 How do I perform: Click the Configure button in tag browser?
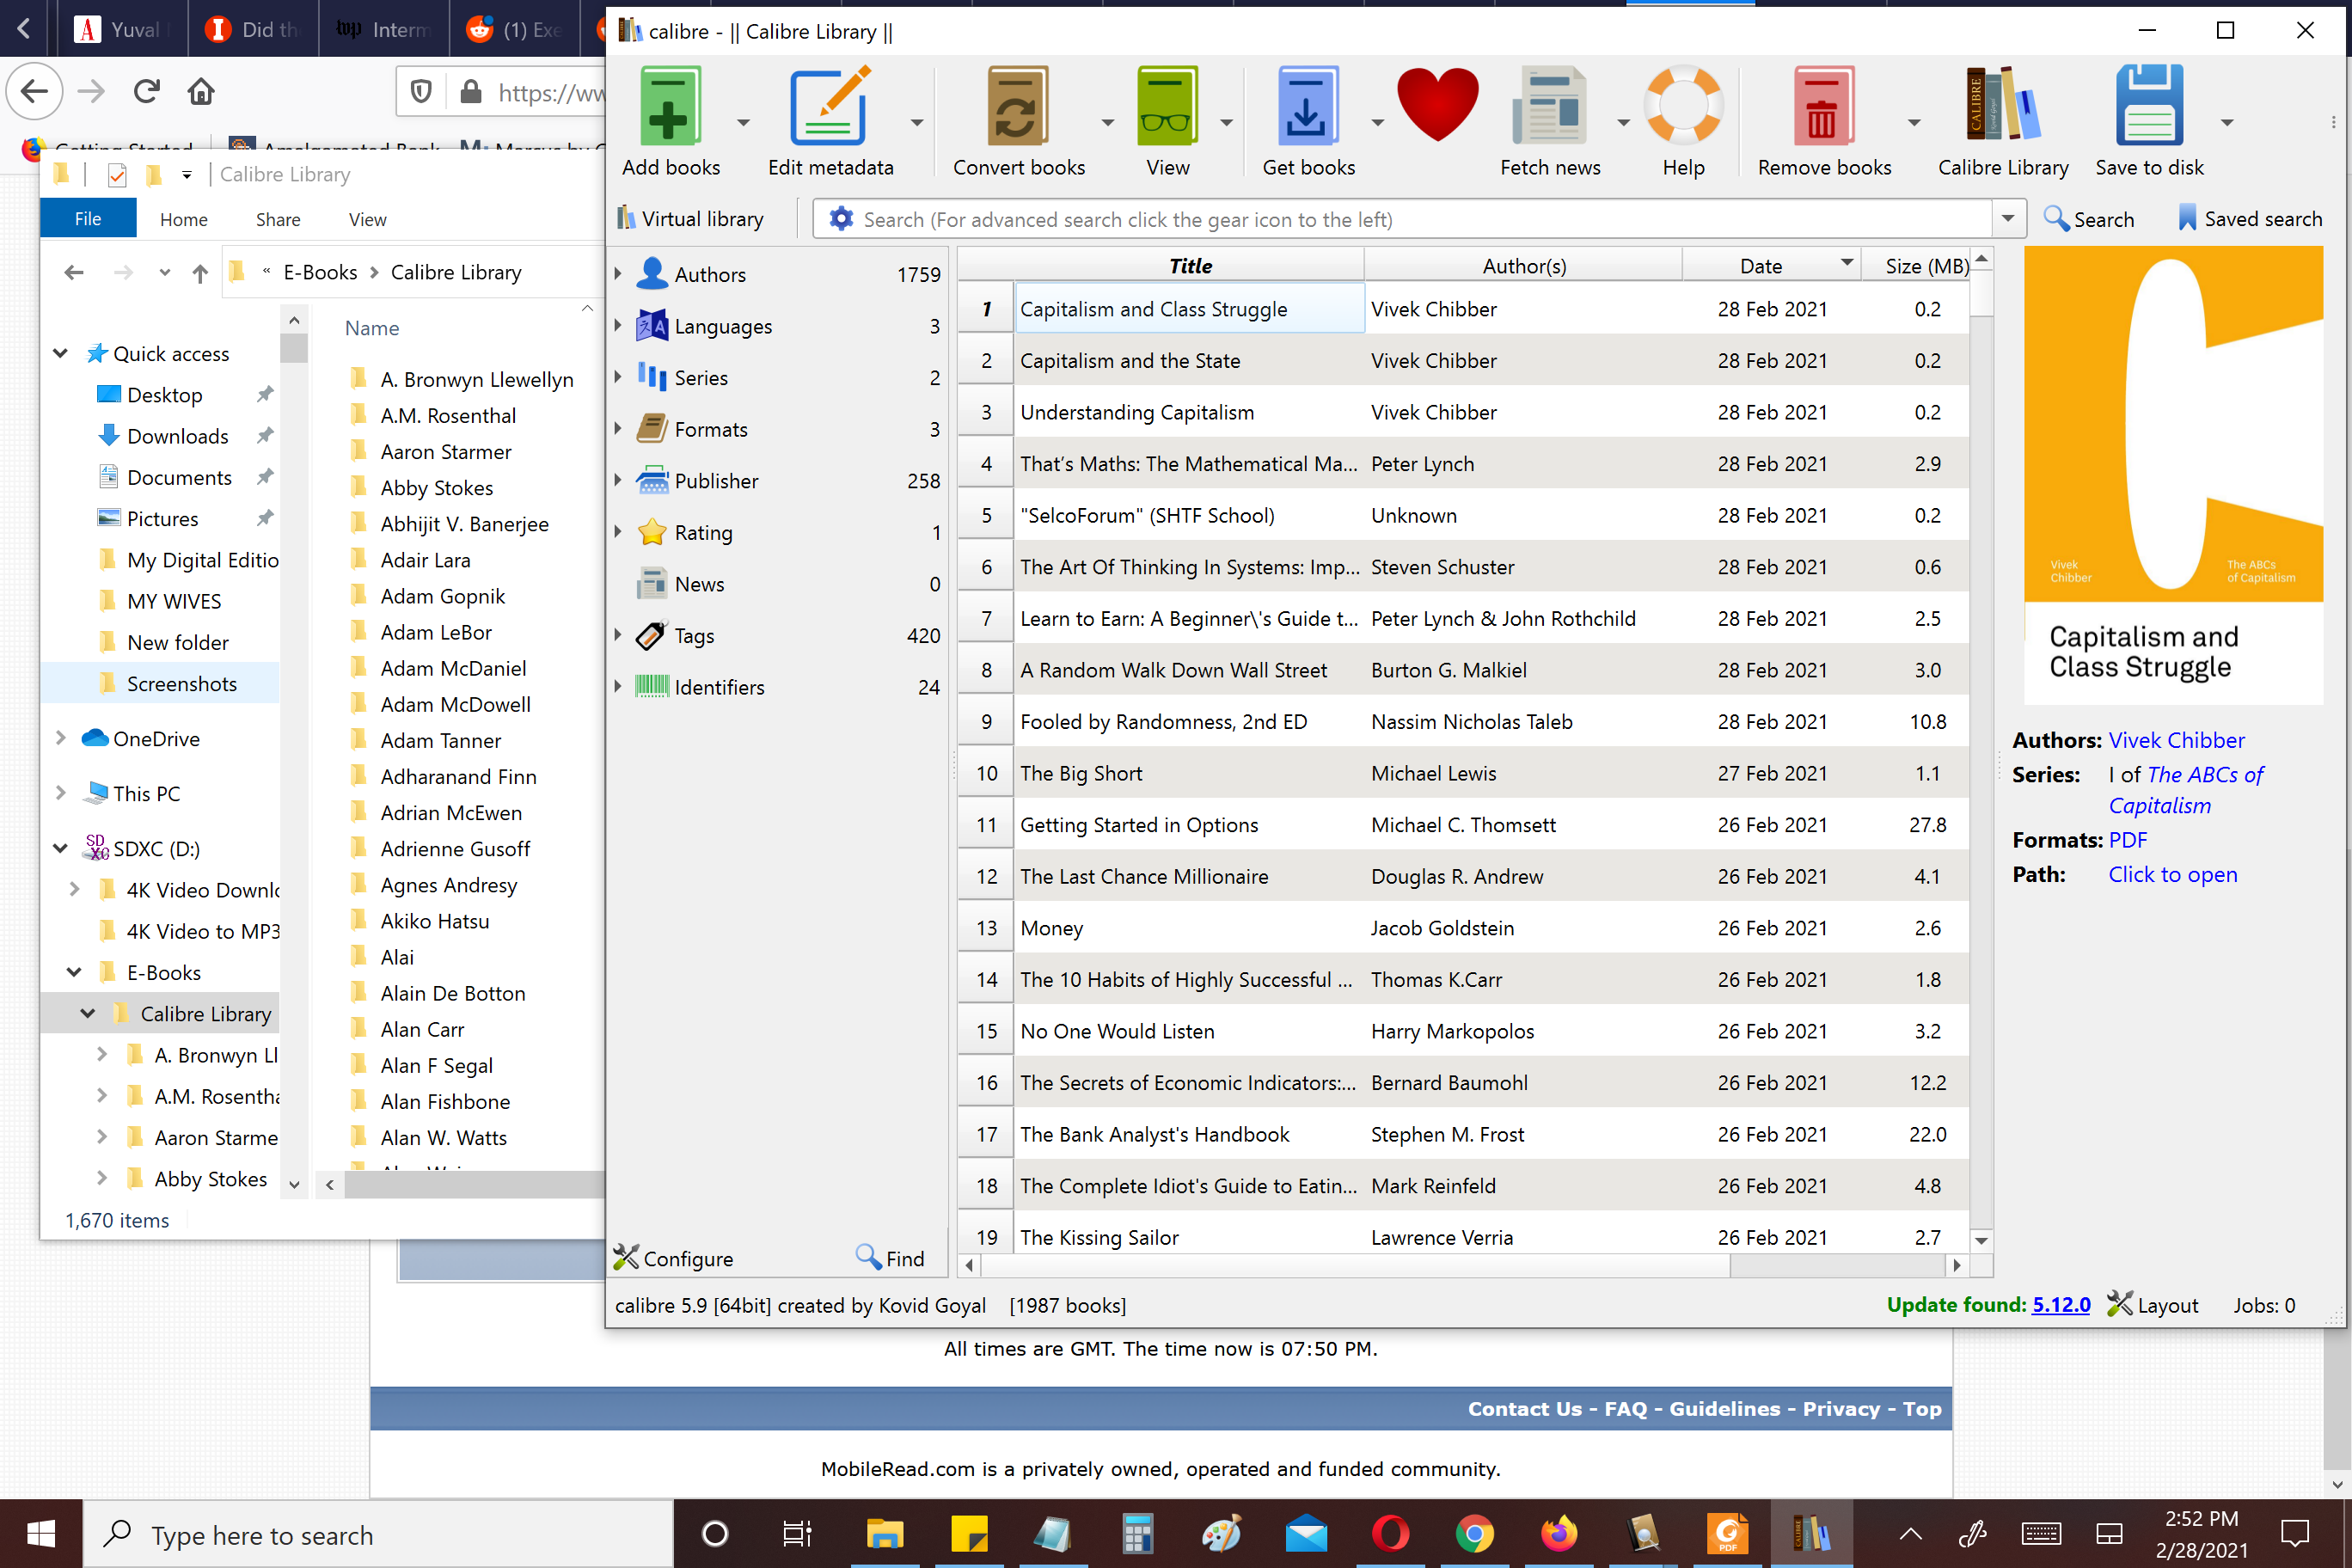[x=673, y=1259]
